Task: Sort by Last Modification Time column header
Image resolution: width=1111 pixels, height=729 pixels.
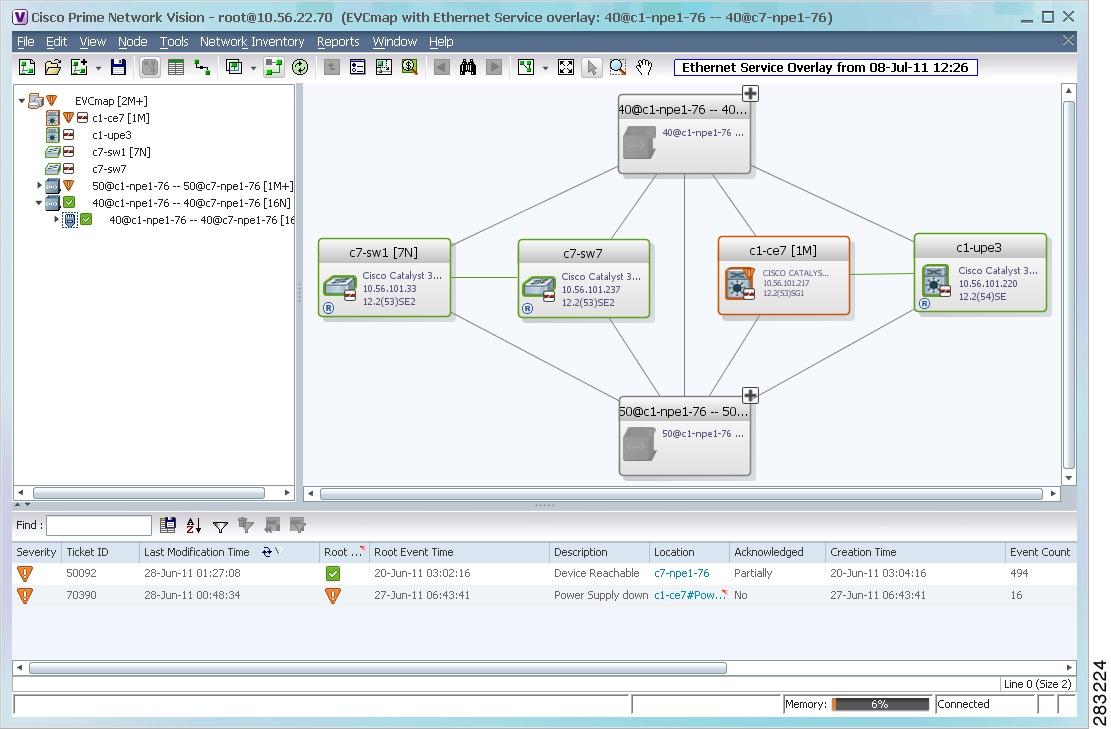Action: pyautogui.click(x=229, y=552)
